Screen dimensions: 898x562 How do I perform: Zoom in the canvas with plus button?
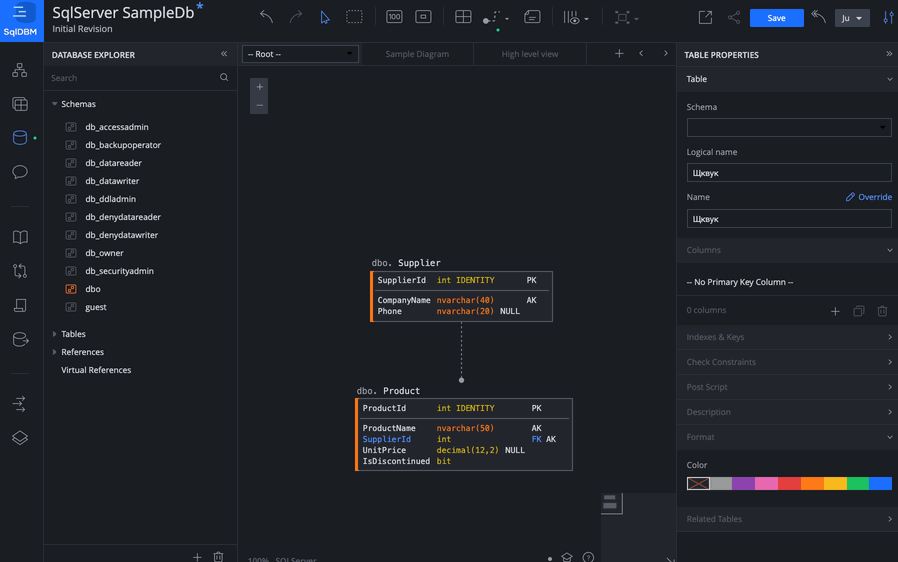(259, 87)
